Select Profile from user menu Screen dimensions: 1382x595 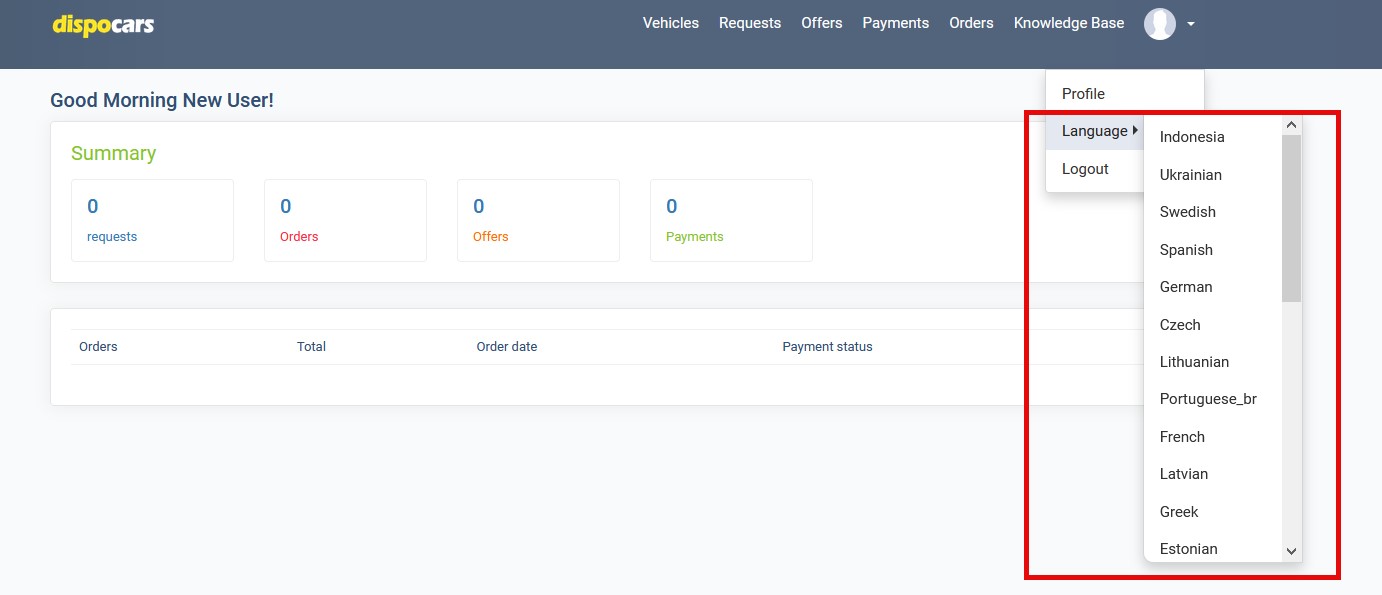pos(1083,94)
